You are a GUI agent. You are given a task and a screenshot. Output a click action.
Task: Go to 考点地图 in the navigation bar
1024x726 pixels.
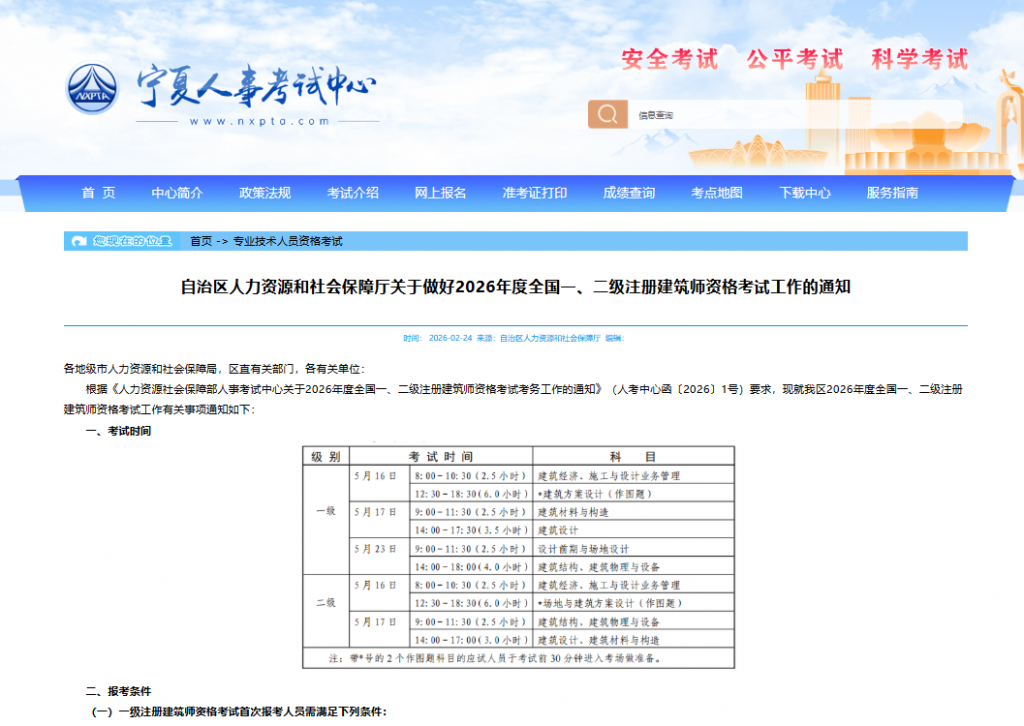(717, 193)
